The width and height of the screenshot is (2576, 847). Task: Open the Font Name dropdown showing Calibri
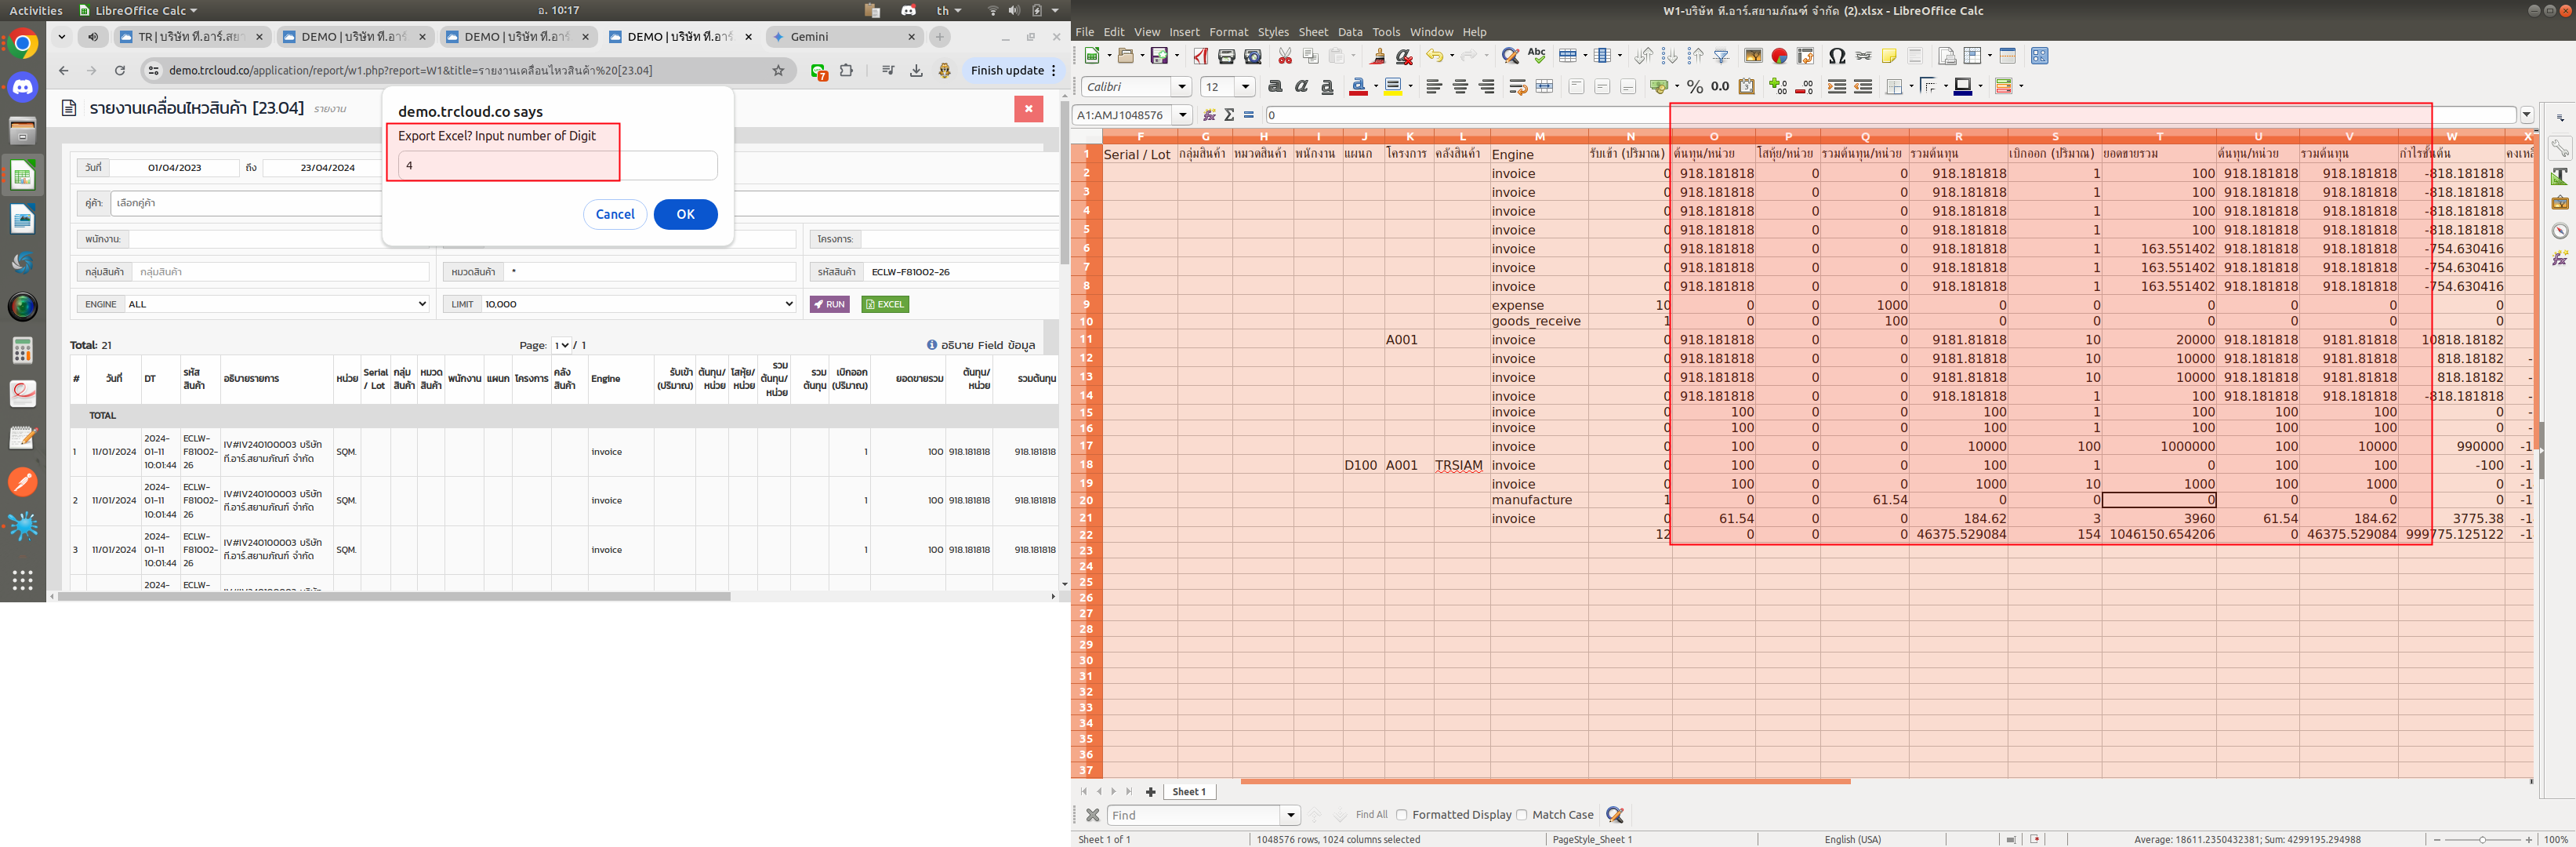pyautogui.click(x=1182, y=87)
